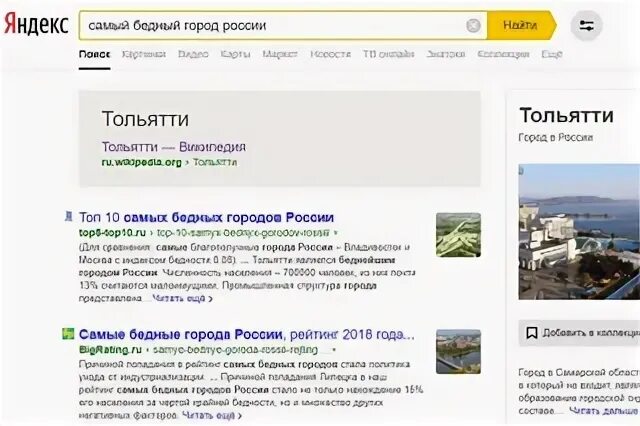The height and width of the screenshot is (426, 640).
Task: Open the Знатоки tab
Action: pos(446,54)
